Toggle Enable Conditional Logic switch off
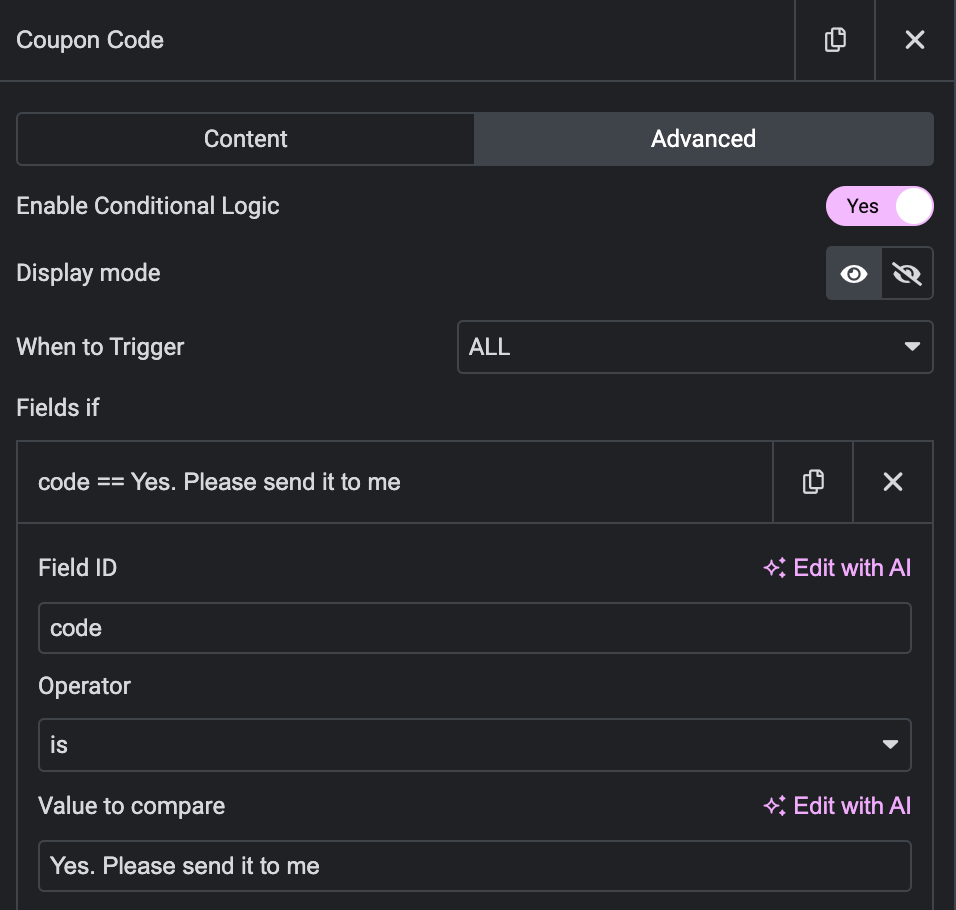The height and width of the screenshot is (910, 956). tap(879, 206)
